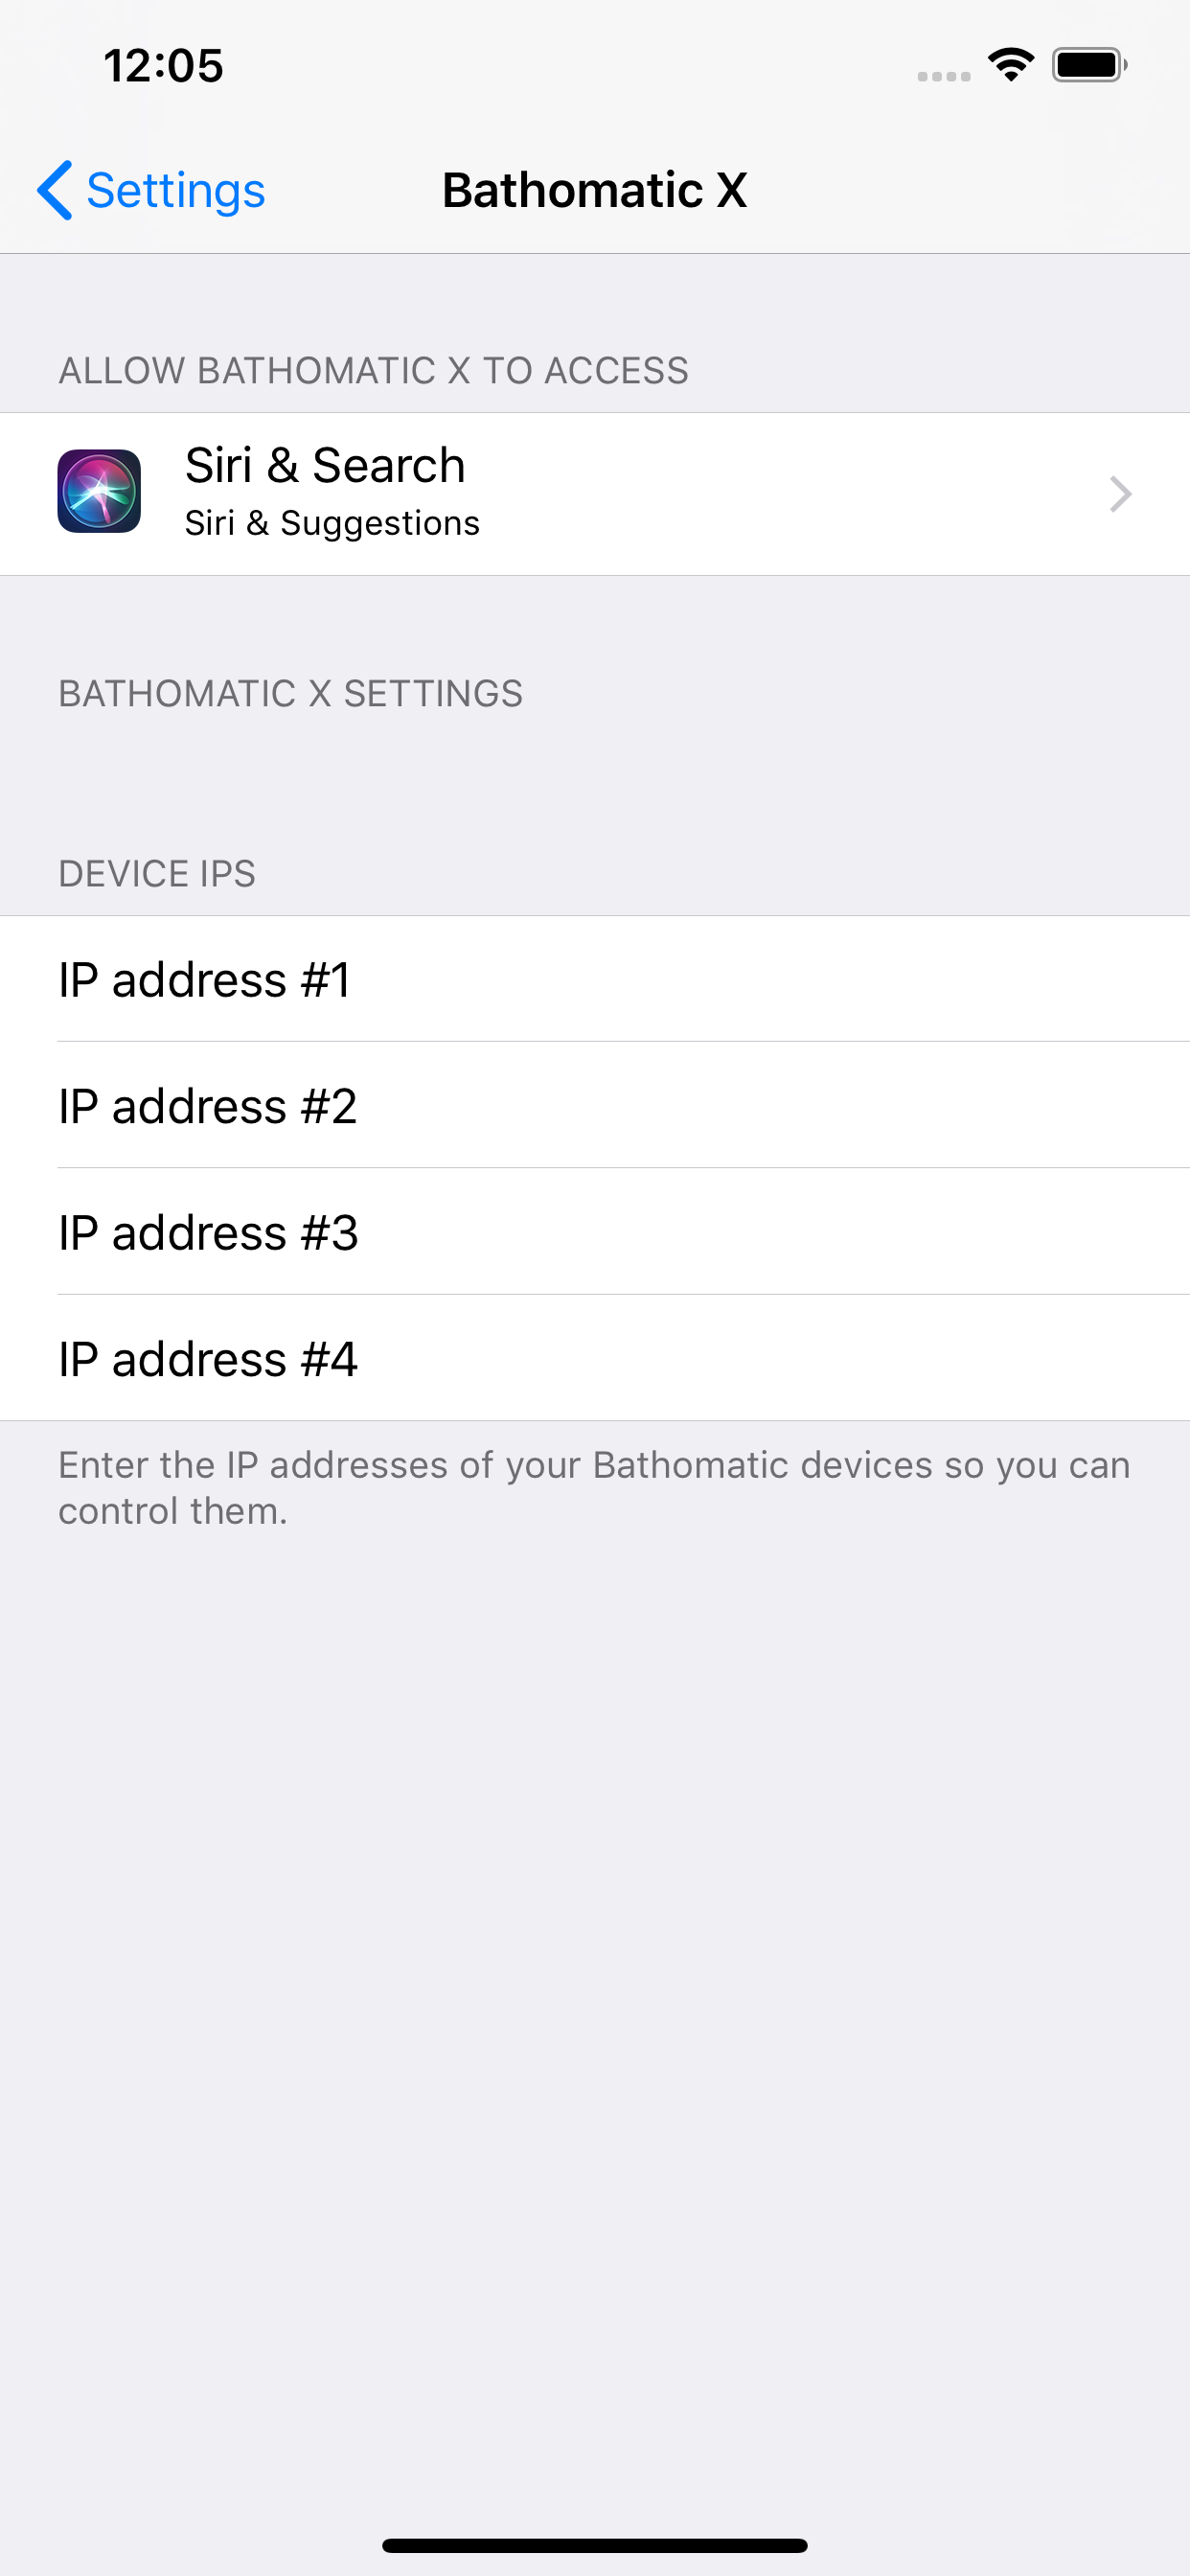Tap the cellular signal dots
Screen dimensions: 1190x2576
pyautogui.click(x=944, y=76)
